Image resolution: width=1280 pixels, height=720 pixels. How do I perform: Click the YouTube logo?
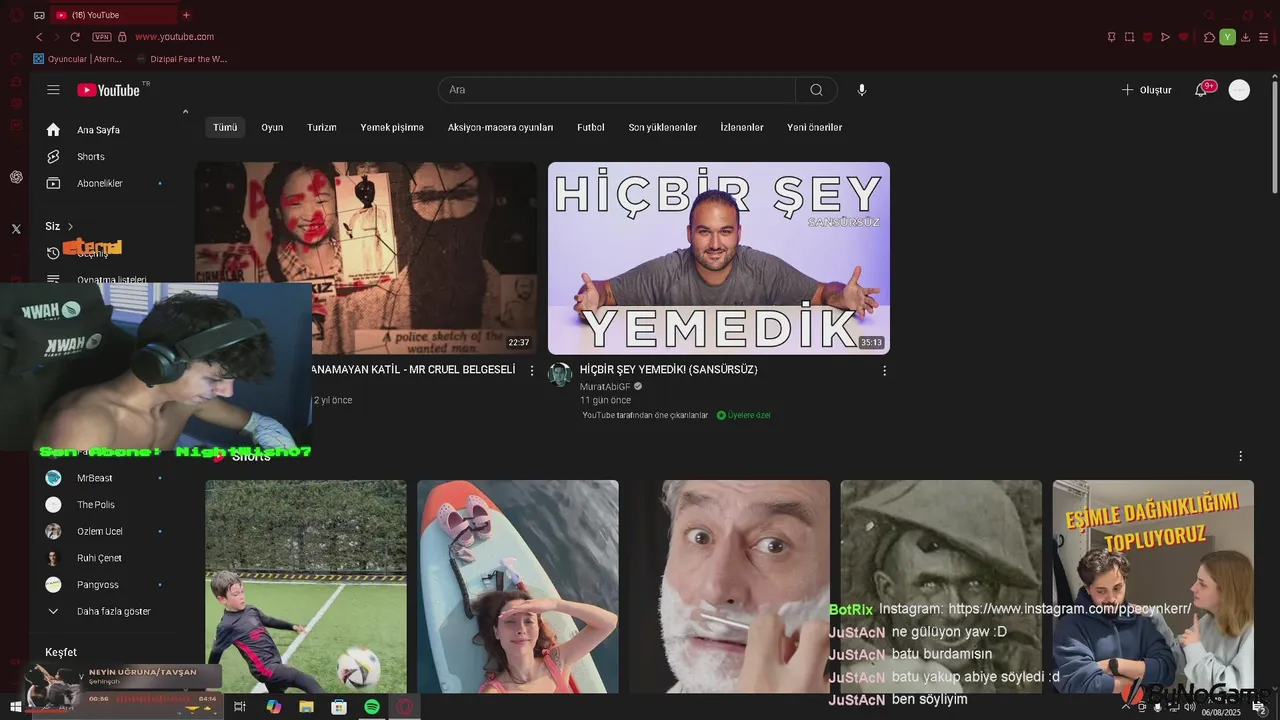109,90
